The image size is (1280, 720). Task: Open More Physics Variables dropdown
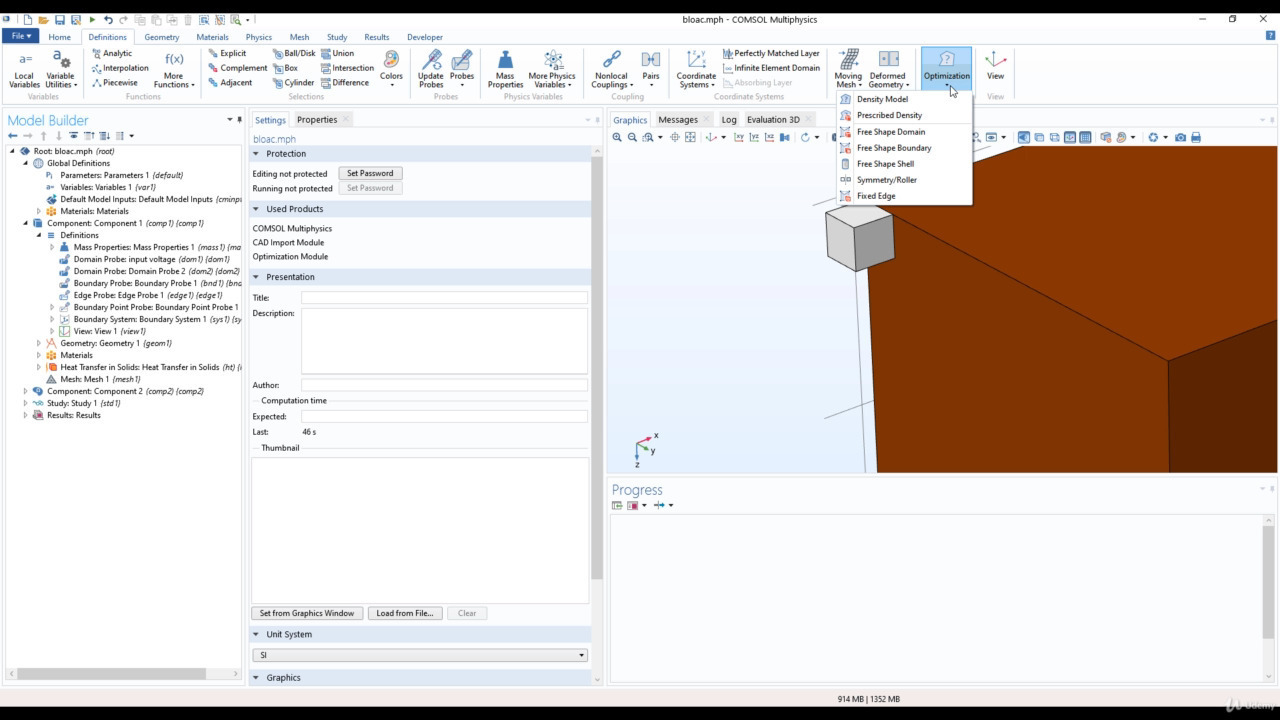[552, 69]
